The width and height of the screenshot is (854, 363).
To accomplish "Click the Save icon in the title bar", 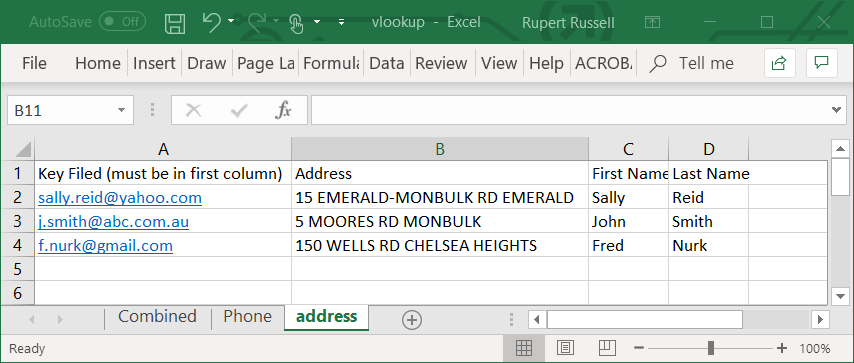I will tap(175, 23).
